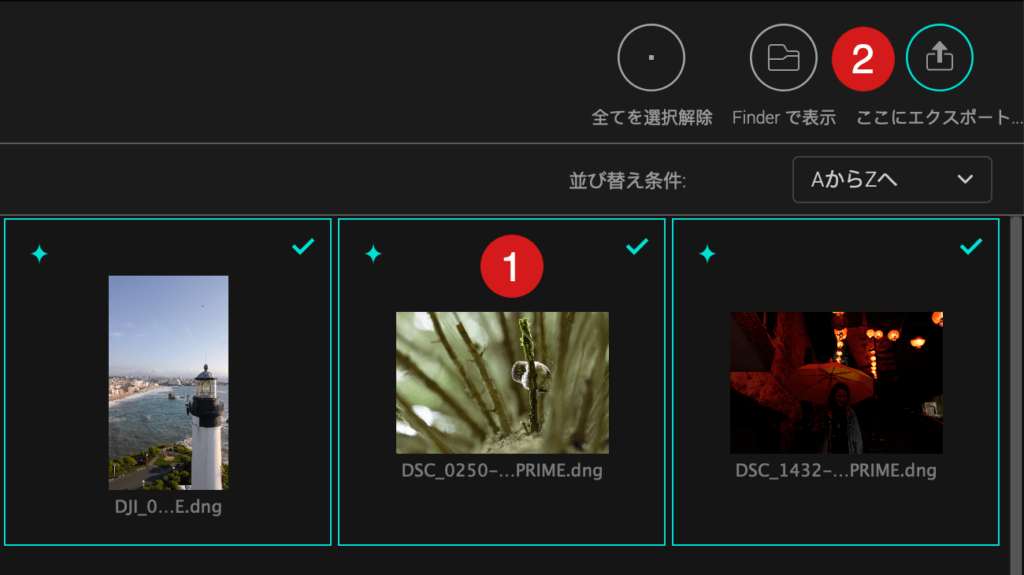
Task: Click the deselect all circle icon
Action: tap(651, 58)
